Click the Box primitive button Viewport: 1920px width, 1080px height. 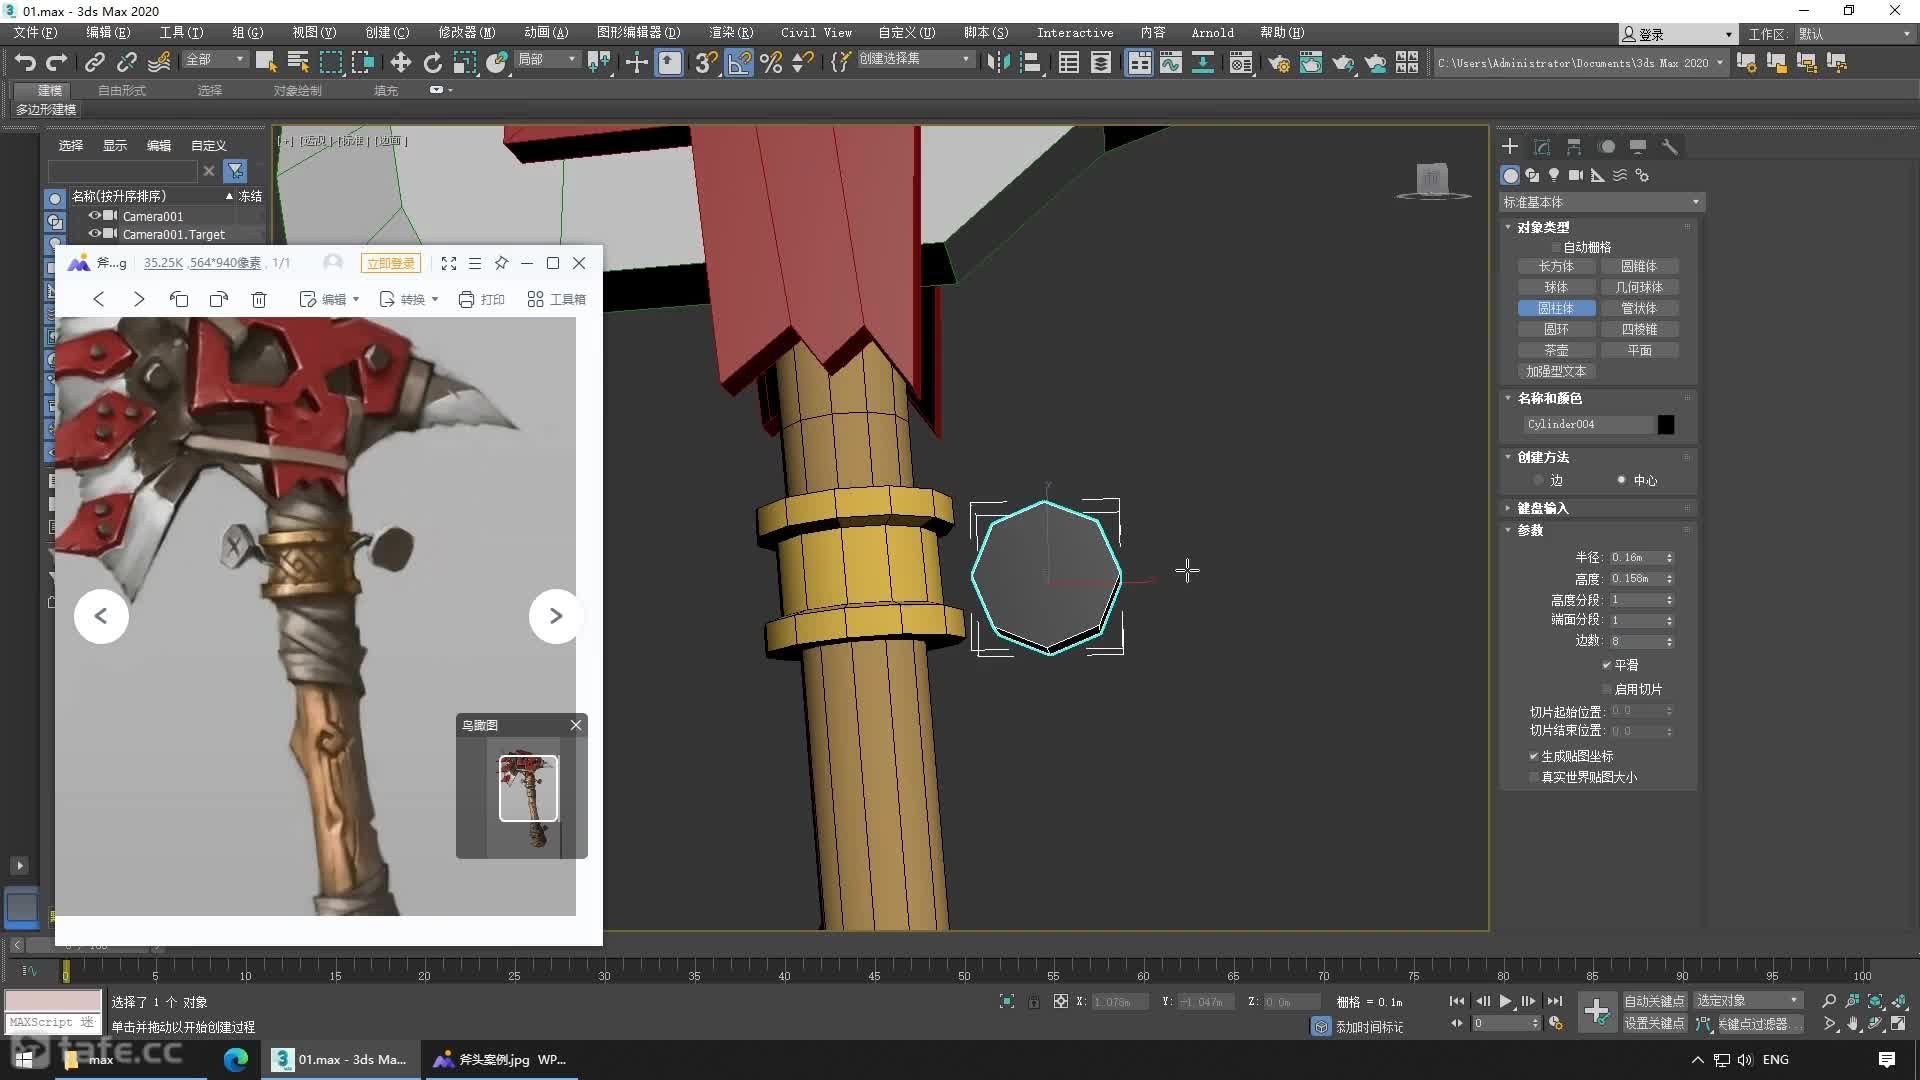point(1556,266)
